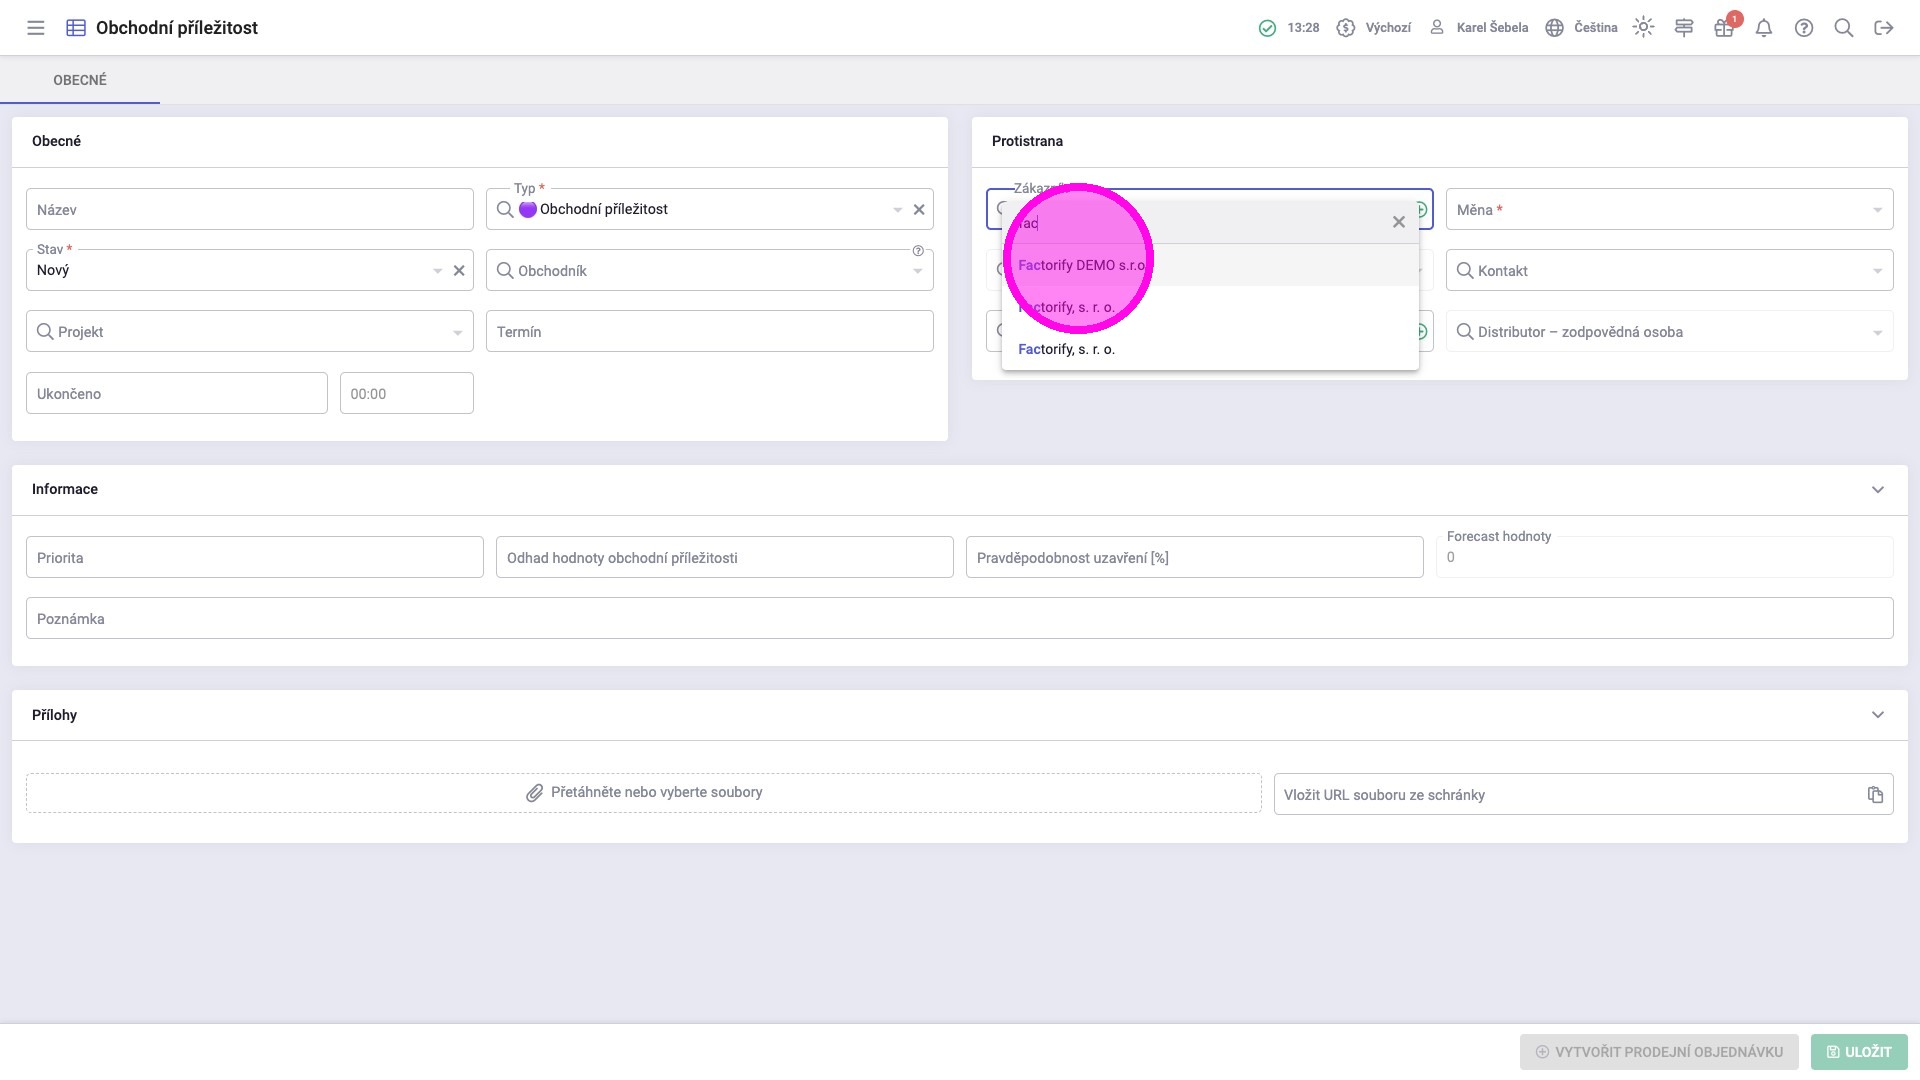Switch to the OBECNÉ tab
This screenshot has height=1080, width=1920.
(80, 80)
